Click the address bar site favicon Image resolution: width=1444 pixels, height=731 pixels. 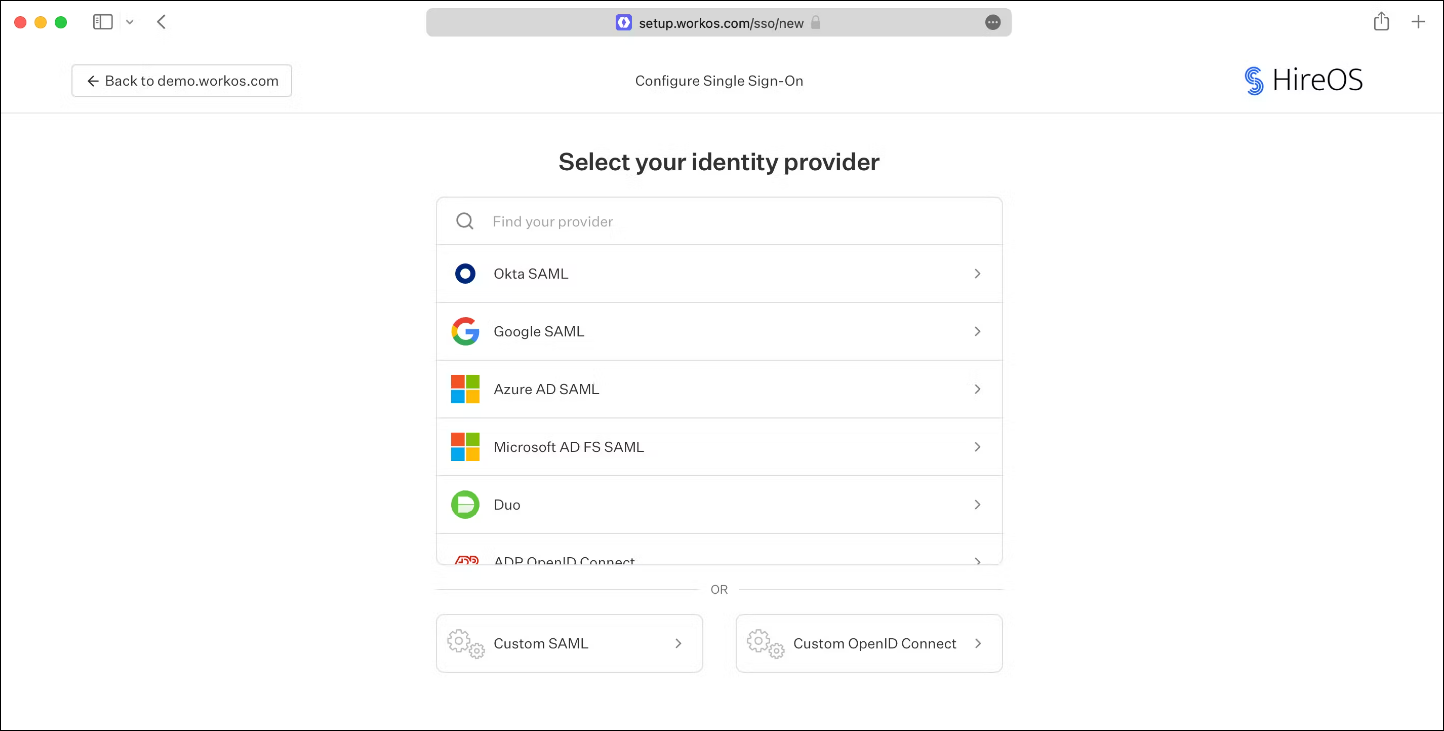(x=624, y=22)
